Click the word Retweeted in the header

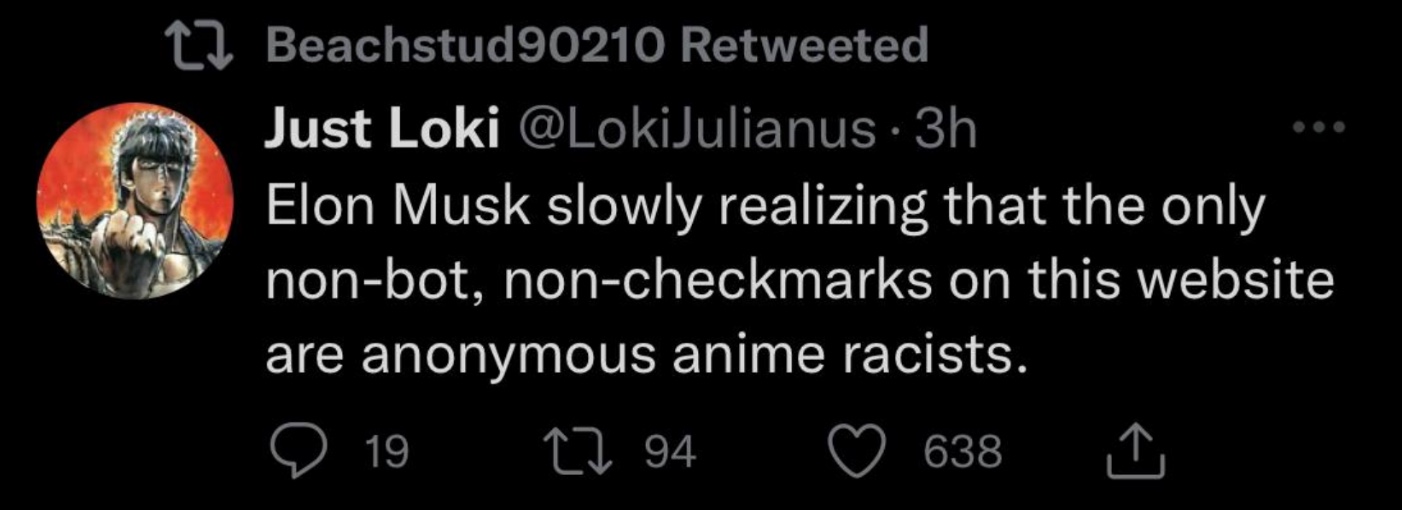tap(810, 46)
